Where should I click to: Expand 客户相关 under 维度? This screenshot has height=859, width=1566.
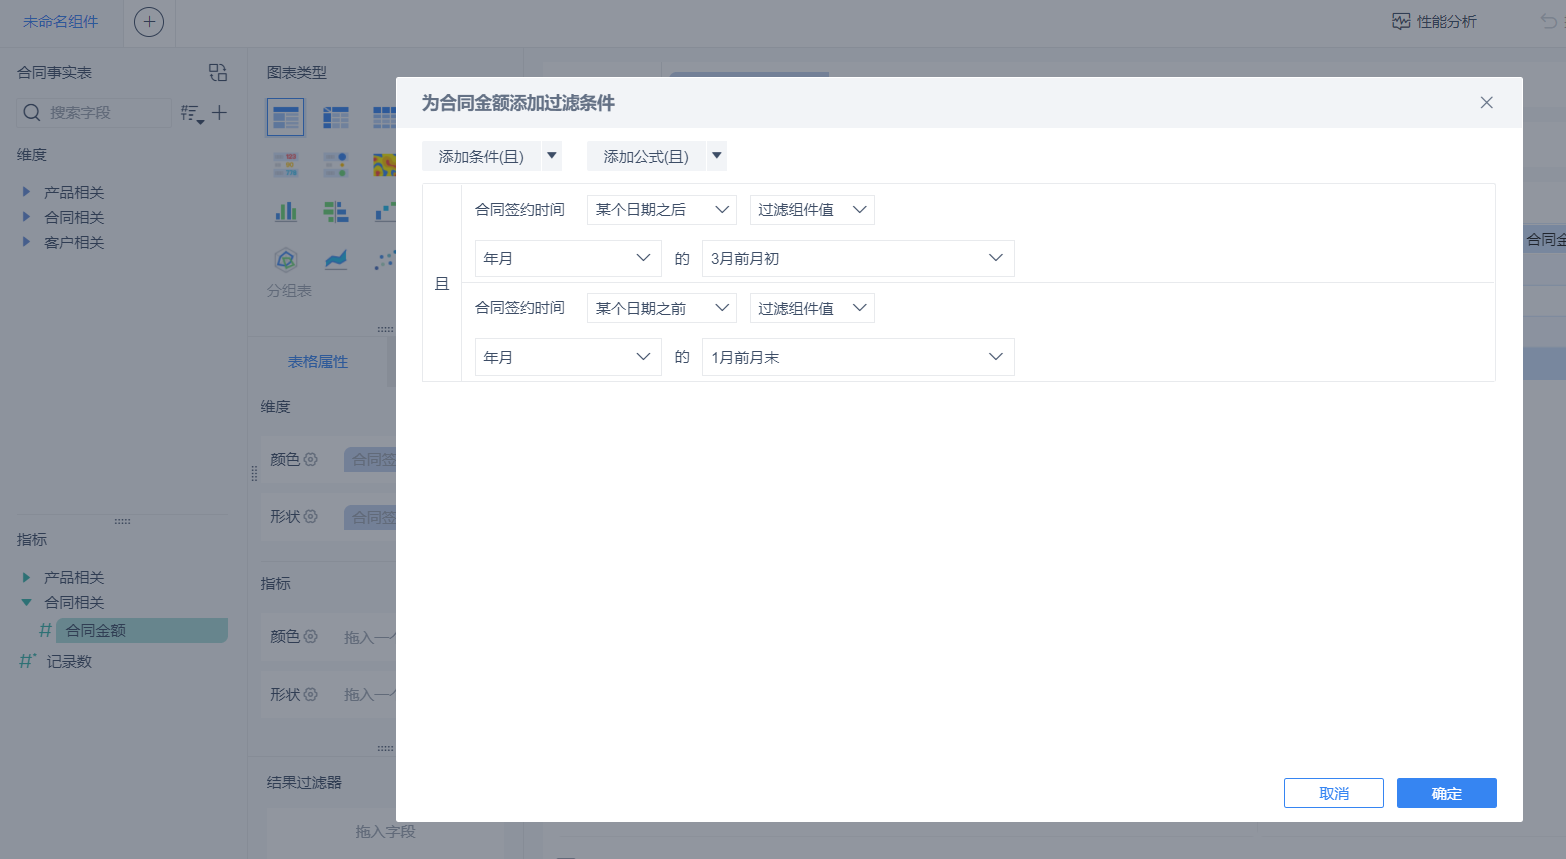point(26,242)
